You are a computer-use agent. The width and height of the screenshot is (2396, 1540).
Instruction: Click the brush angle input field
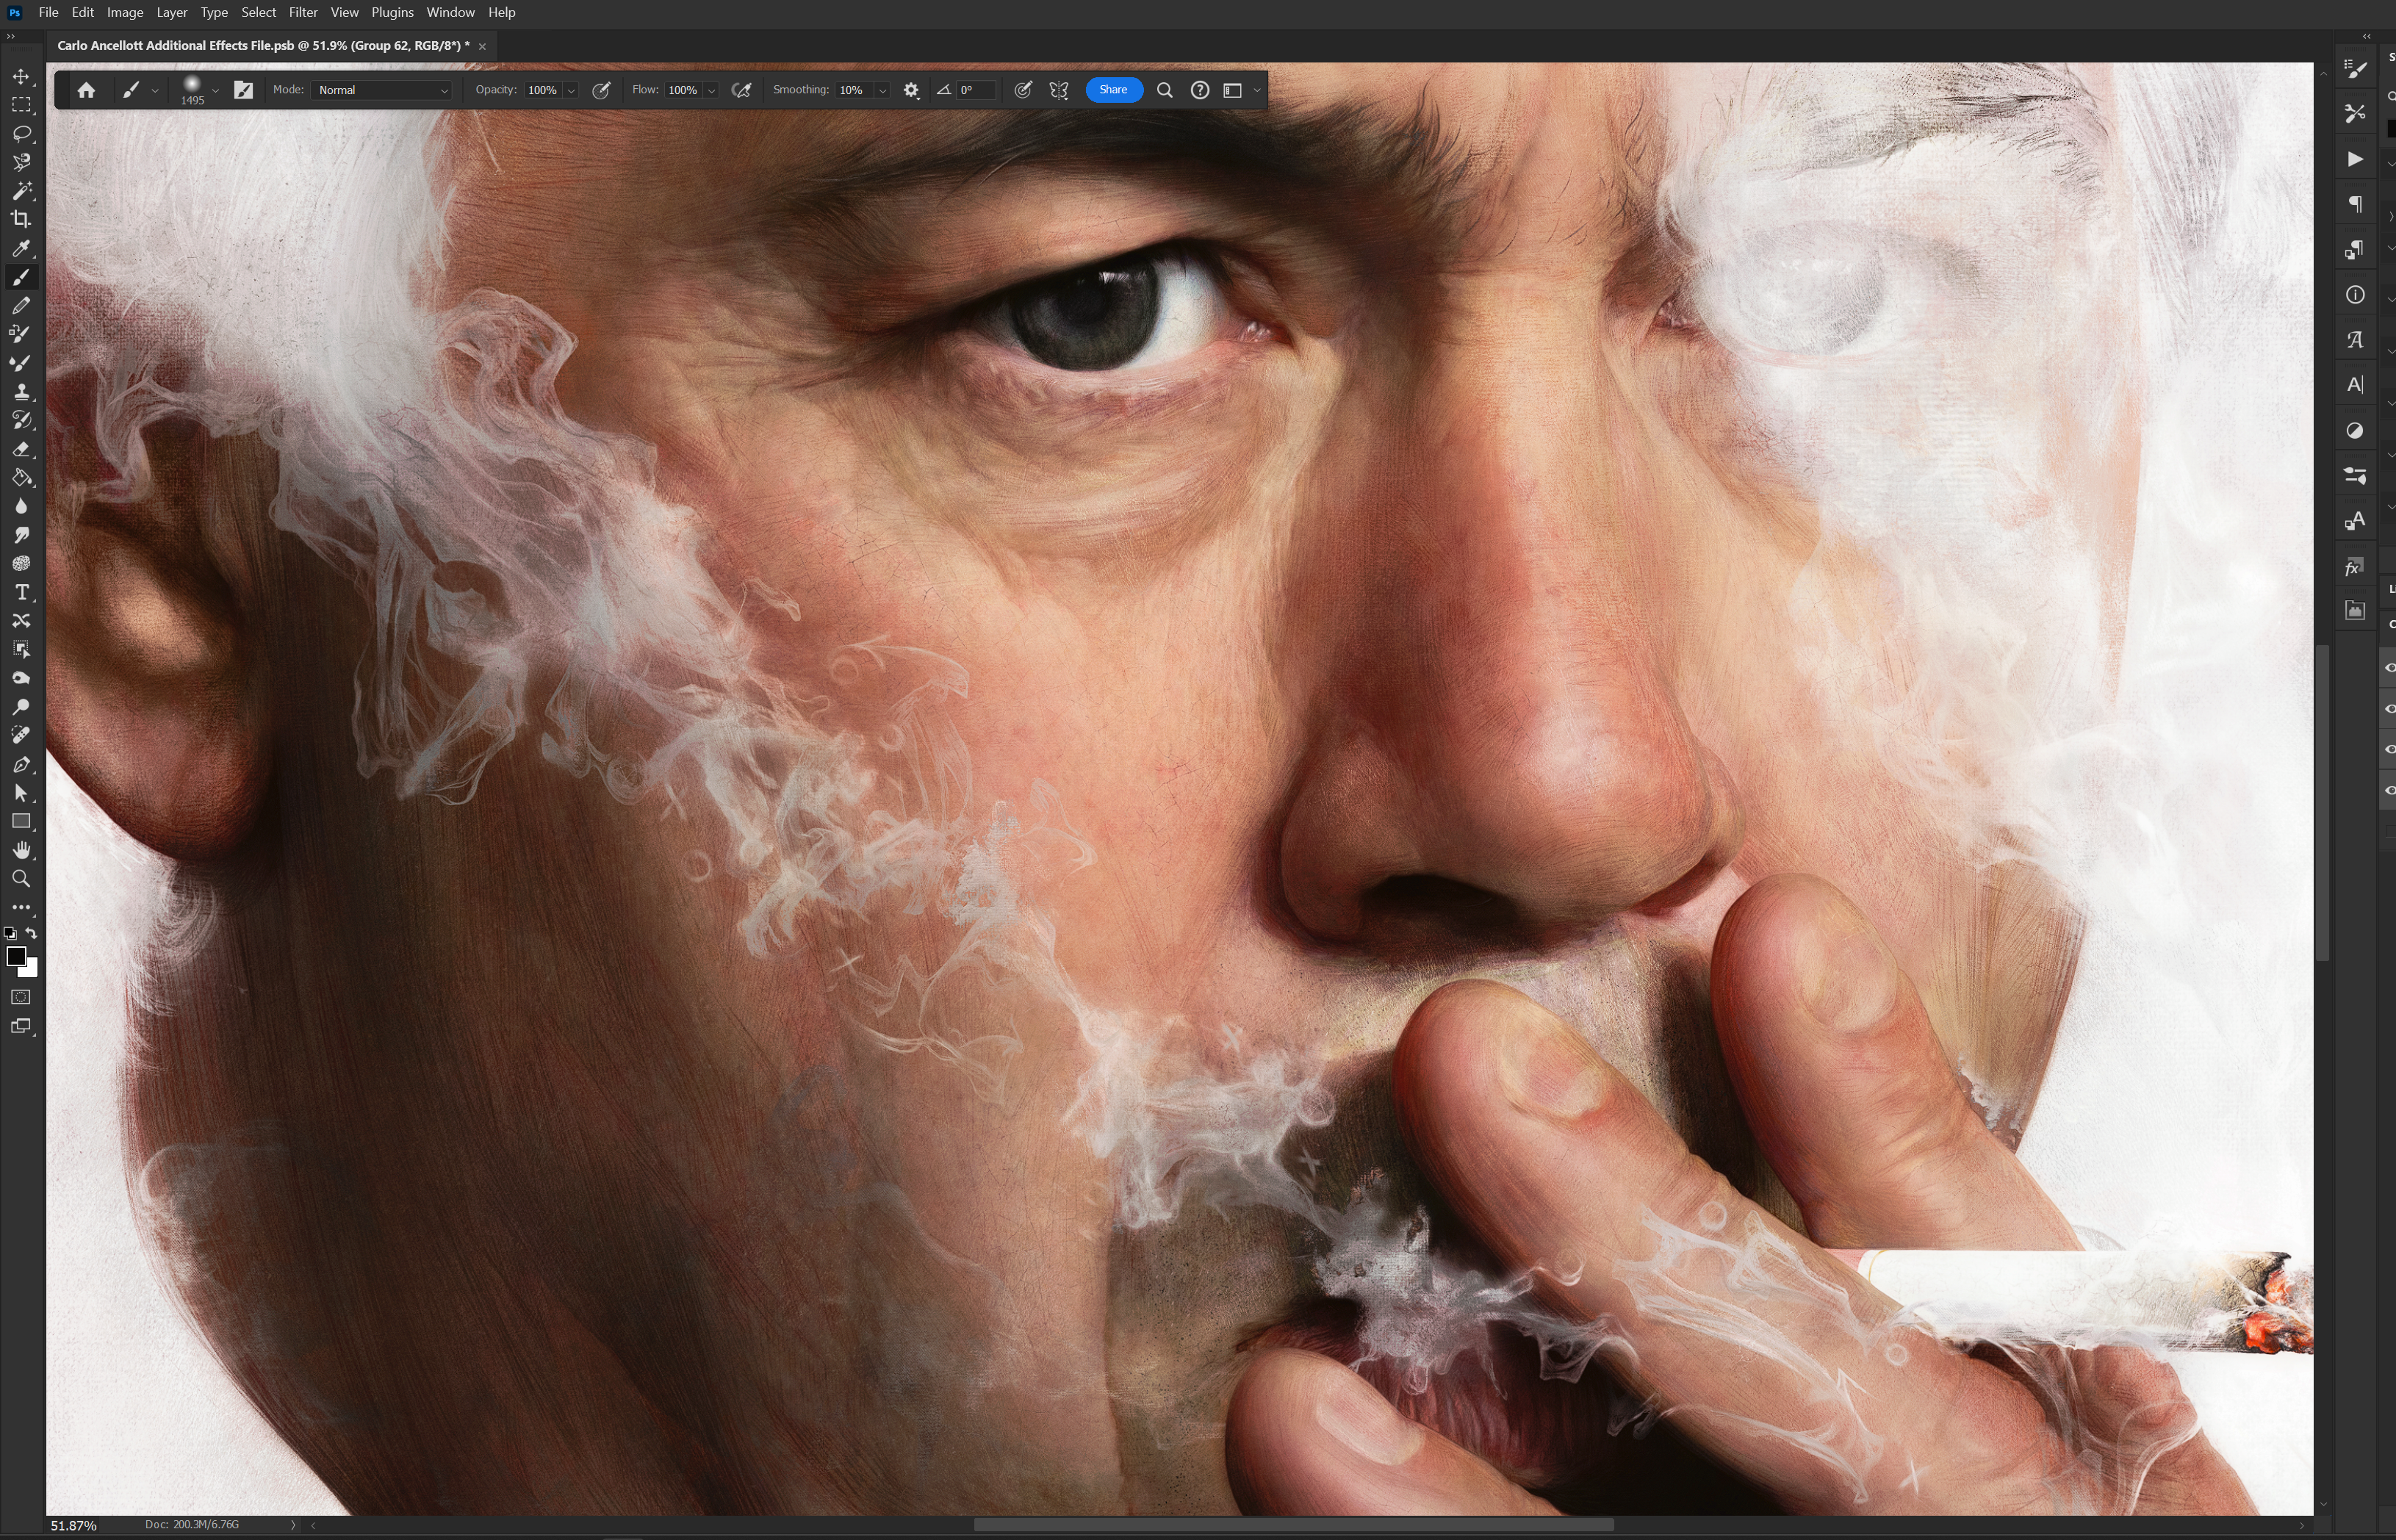click(975, 90)
